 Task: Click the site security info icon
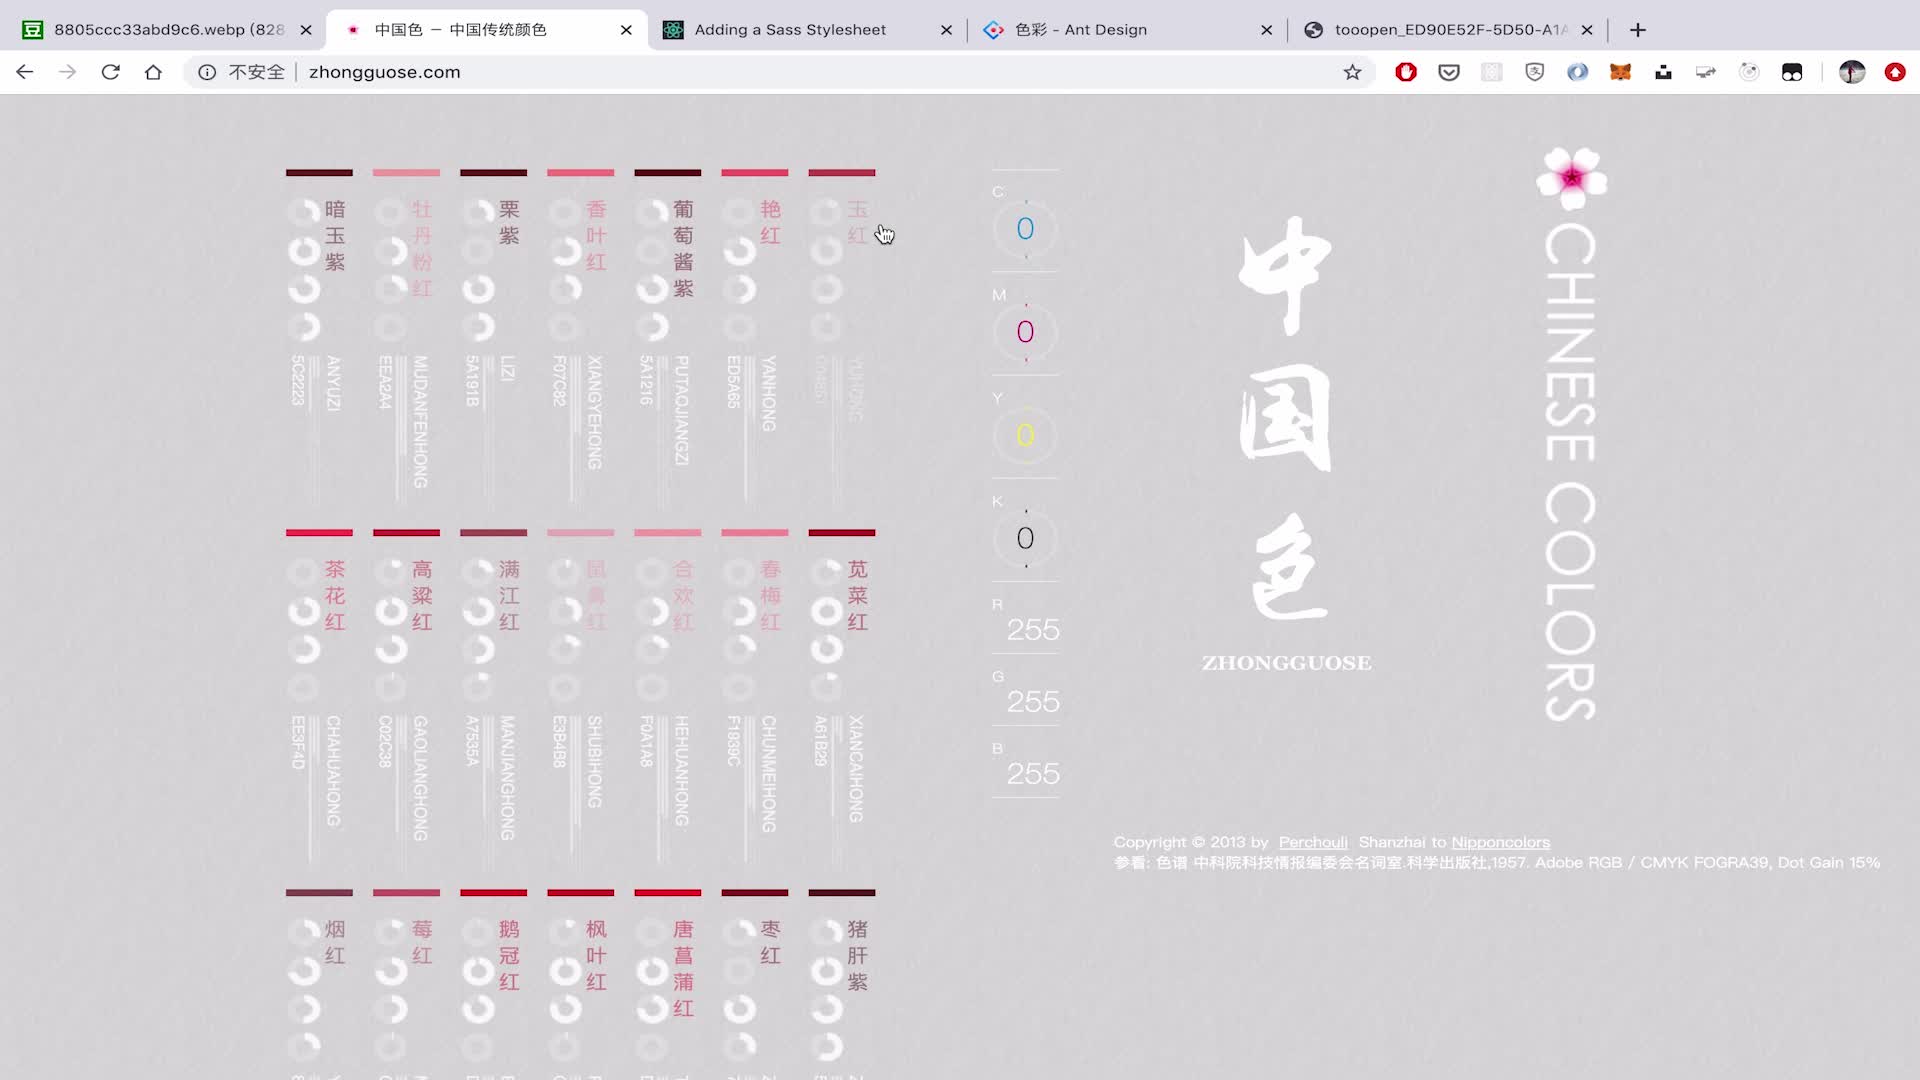[x=207, y=72]
